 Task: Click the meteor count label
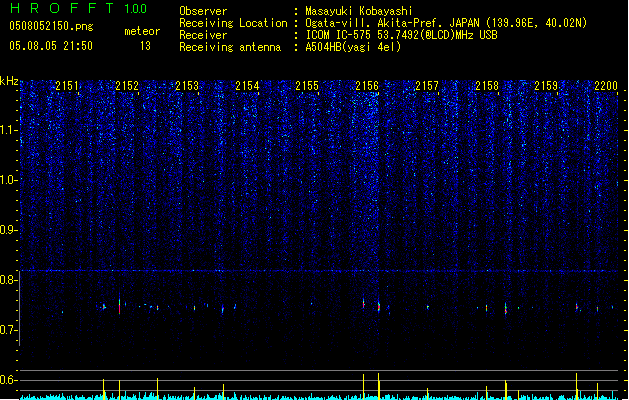[x=142, y=31]
